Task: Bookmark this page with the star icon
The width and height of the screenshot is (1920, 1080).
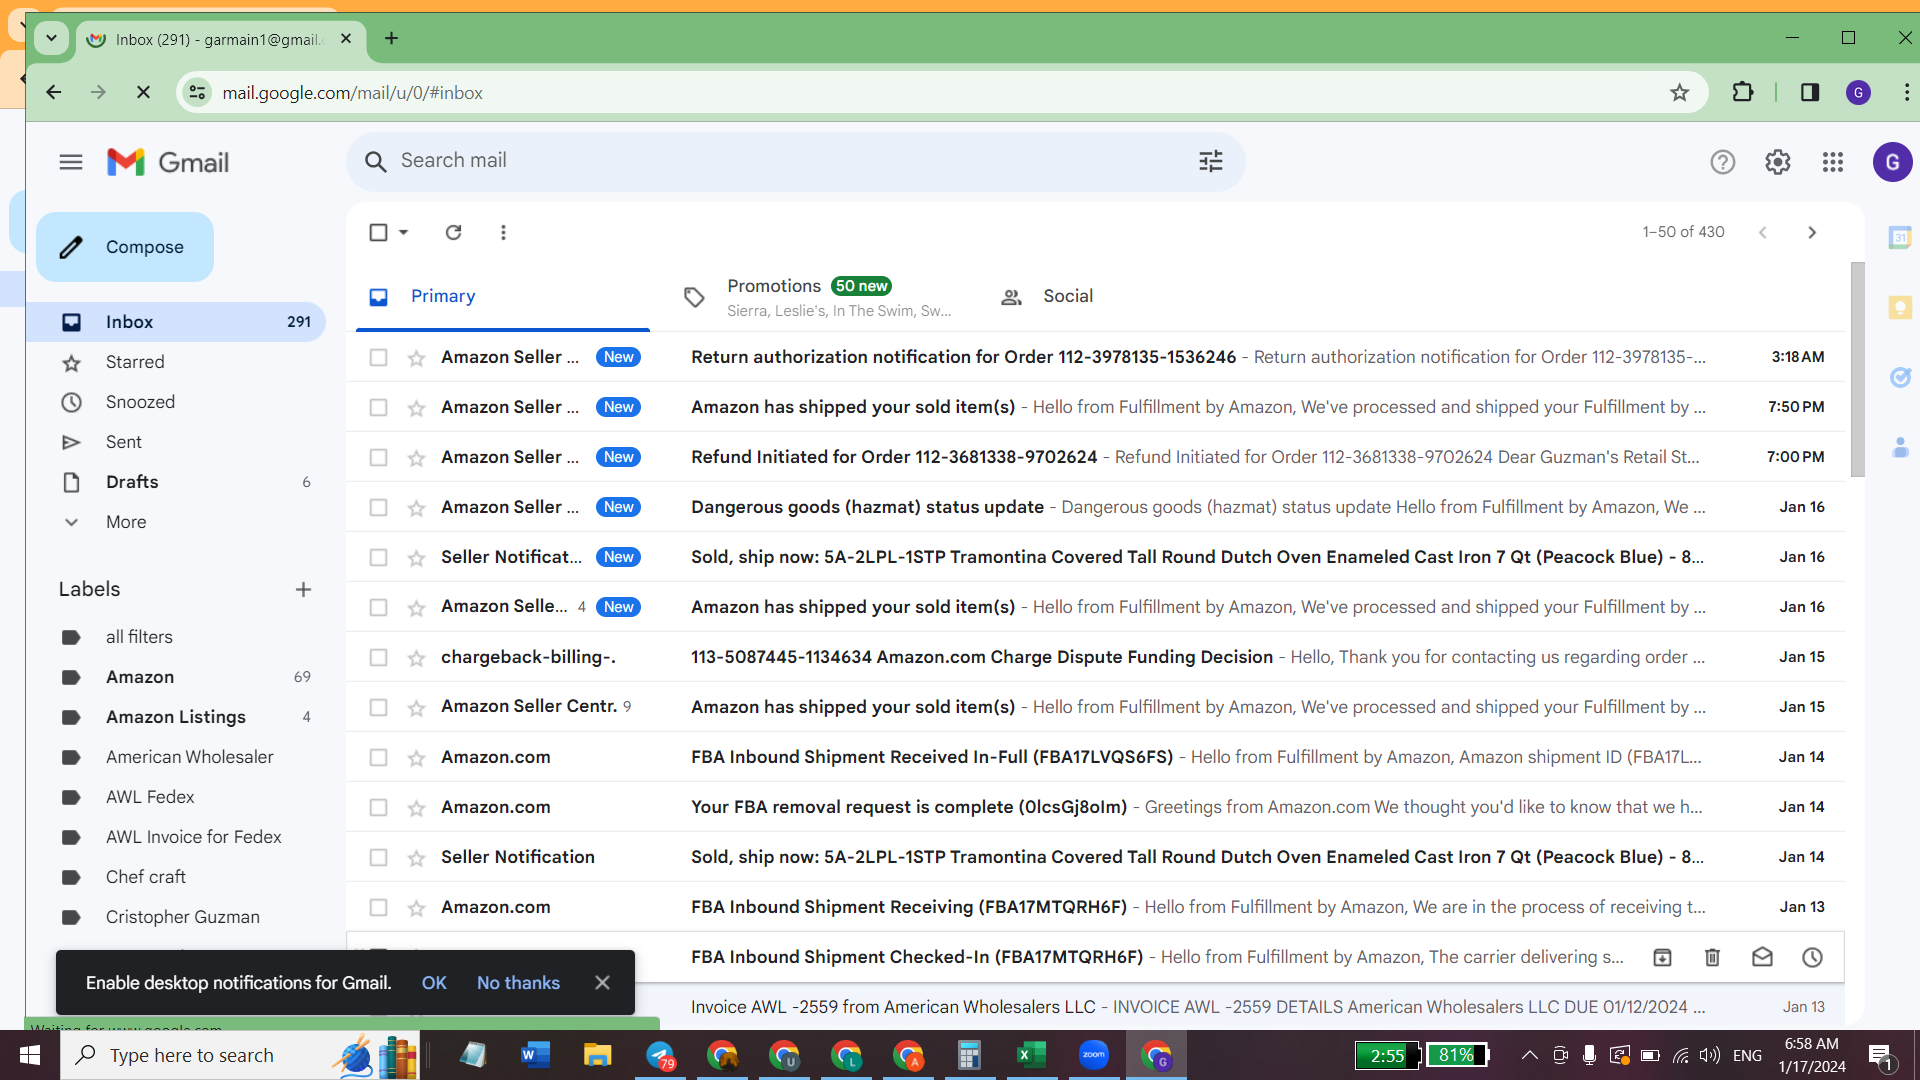Action: [1679, 93]
